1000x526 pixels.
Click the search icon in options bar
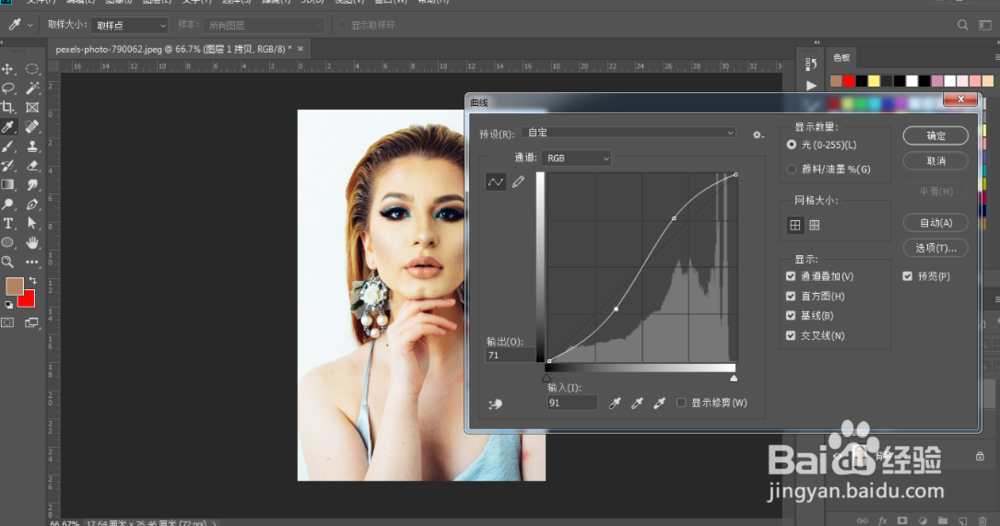pos(962,25)
